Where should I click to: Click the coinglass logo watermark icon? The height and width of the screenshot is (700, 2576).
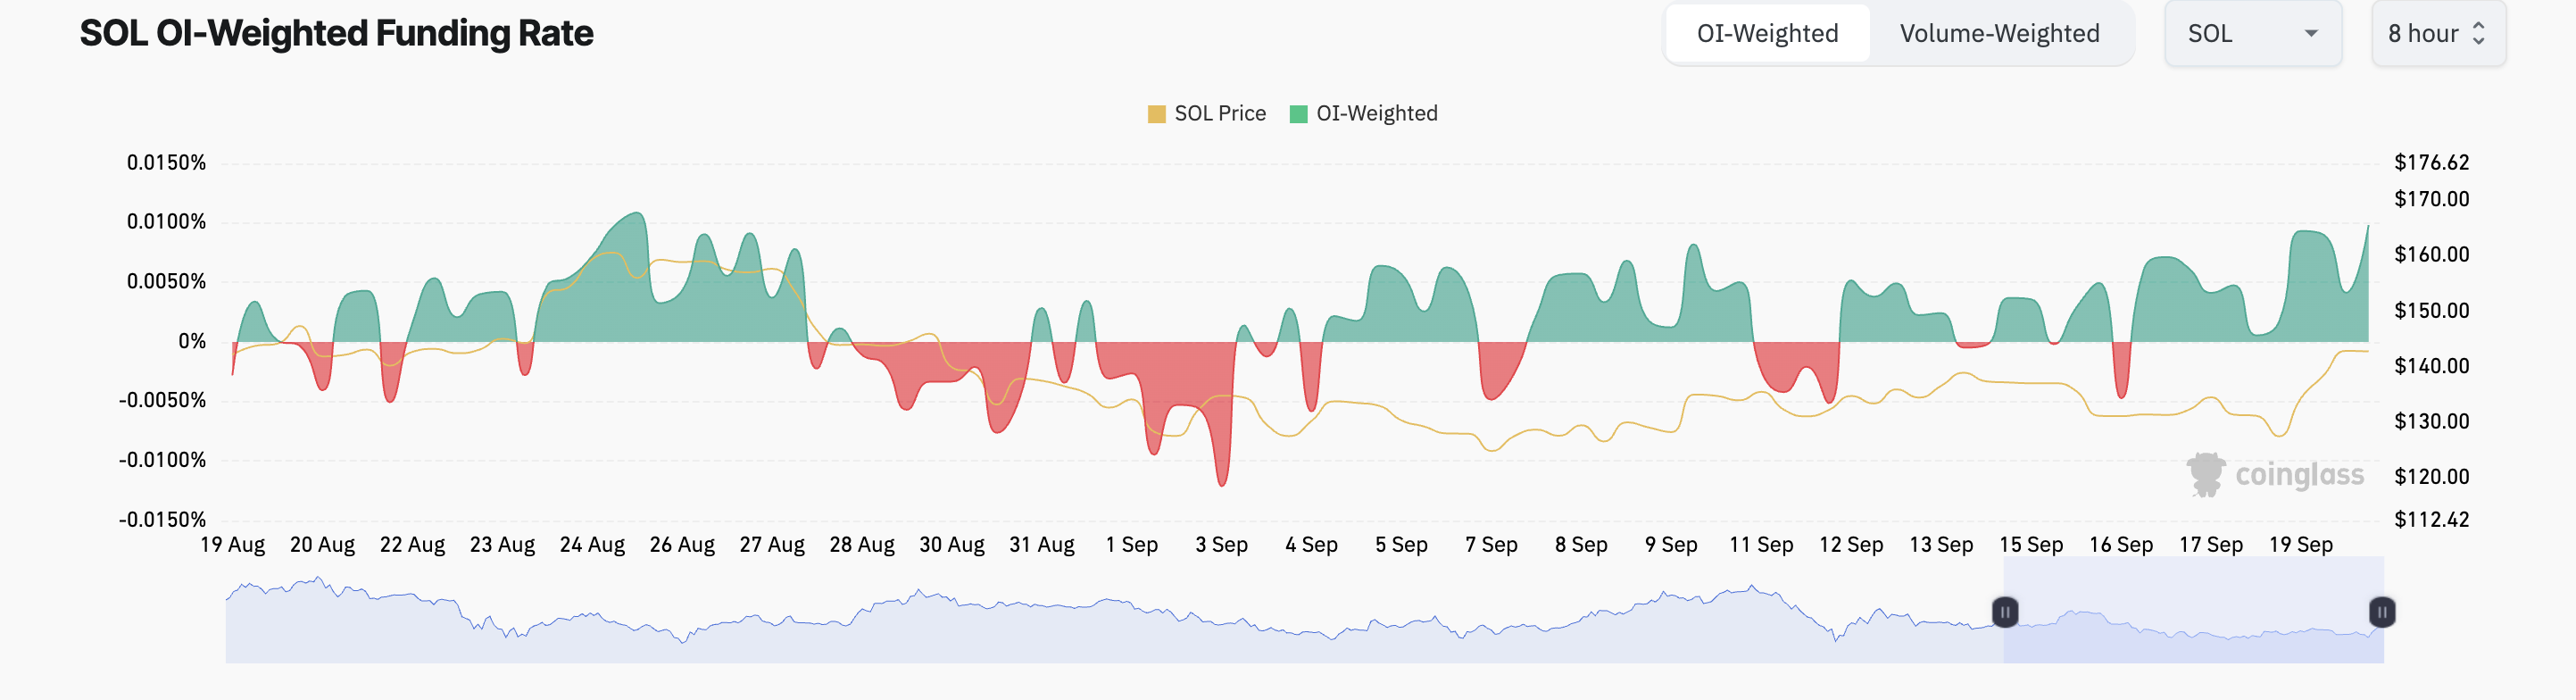coord(2205,474)
